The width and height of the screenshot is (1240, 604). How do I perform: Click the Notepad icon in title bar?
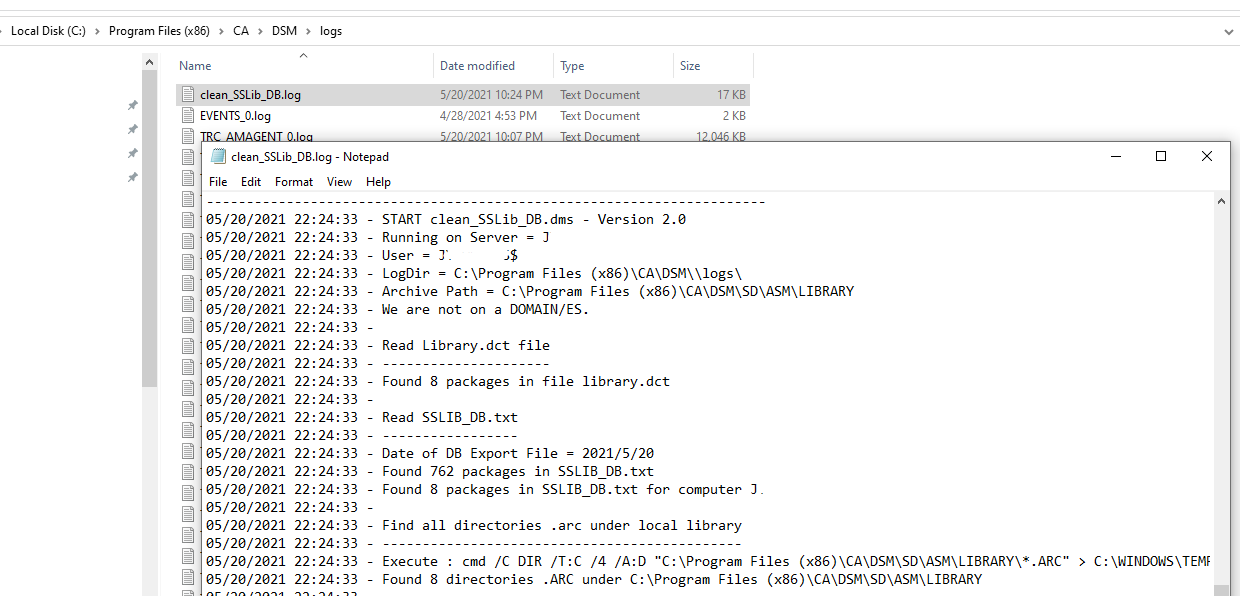coord(218,157)
